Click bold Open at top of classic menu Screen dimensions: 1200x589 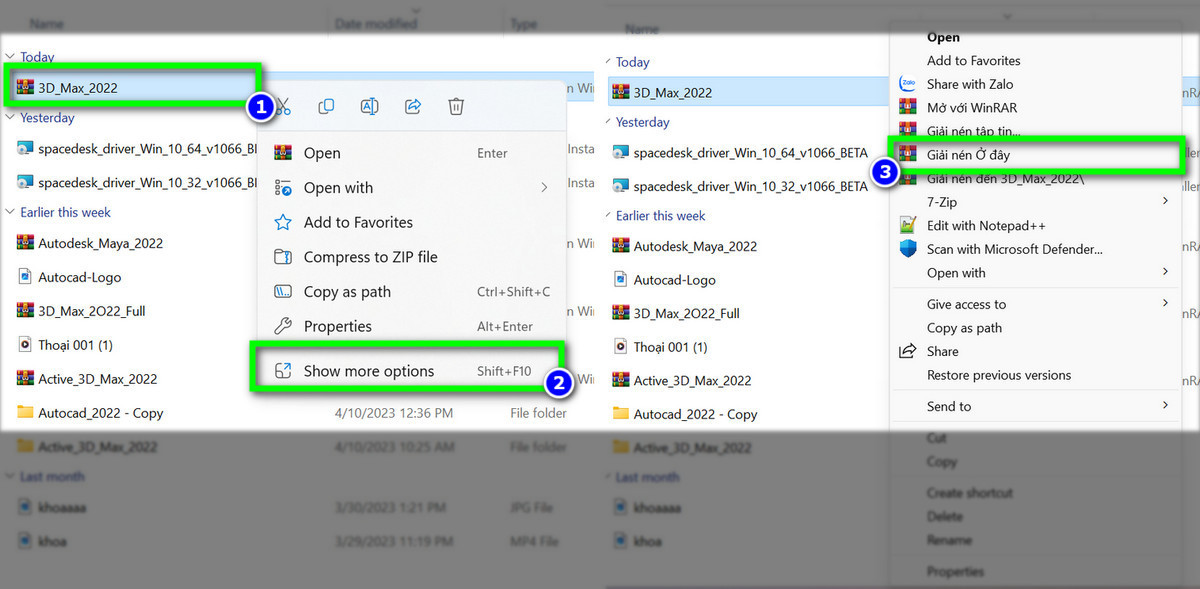click(x=943, y=37)
